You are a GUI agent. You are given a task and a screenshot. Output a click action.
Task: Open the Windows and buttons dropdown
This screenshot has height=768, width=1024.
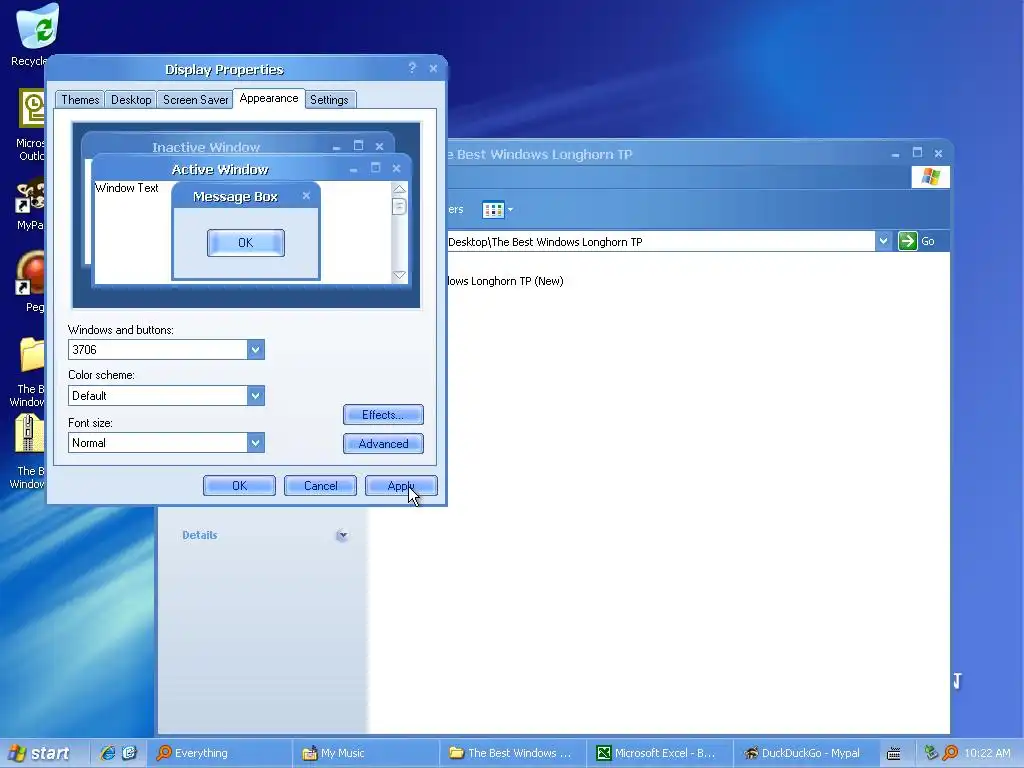255,349
